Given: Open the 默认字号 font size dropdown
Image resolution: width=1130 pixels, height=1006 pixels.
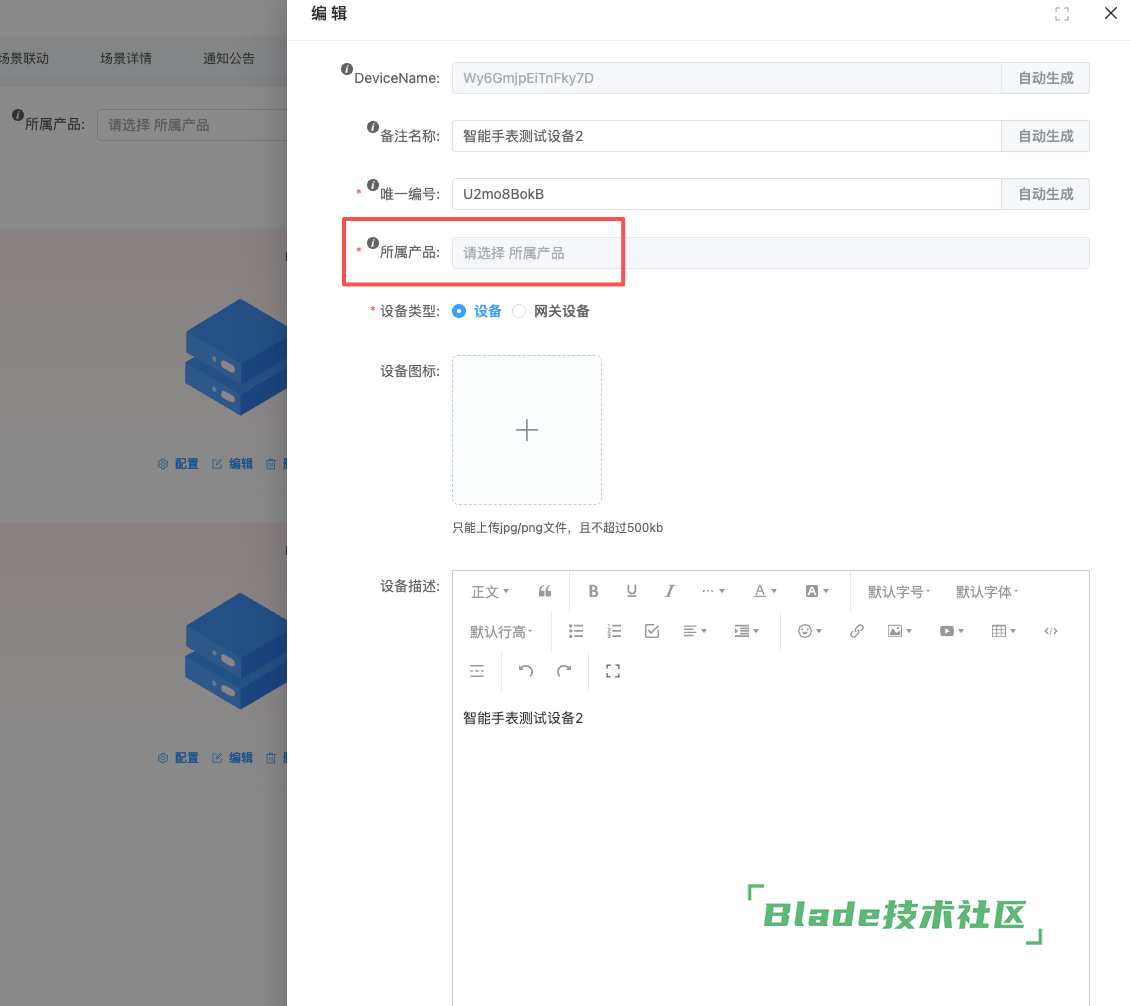Looking at the screenshot, I should (898, 591).
